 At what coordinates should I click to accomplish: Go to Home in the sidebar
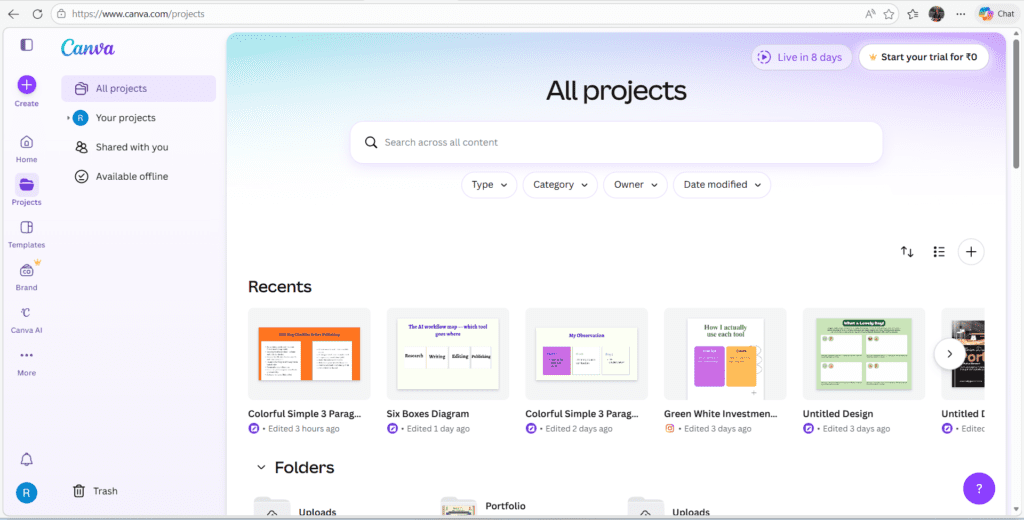[27, 150]
